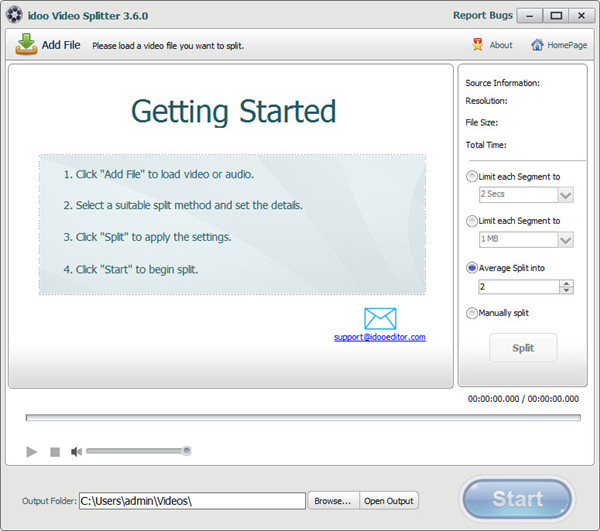Open the support@idooeditor.com email link
Image resolution: width=600 pixels, height=531 pixels.
coord(380,337)
